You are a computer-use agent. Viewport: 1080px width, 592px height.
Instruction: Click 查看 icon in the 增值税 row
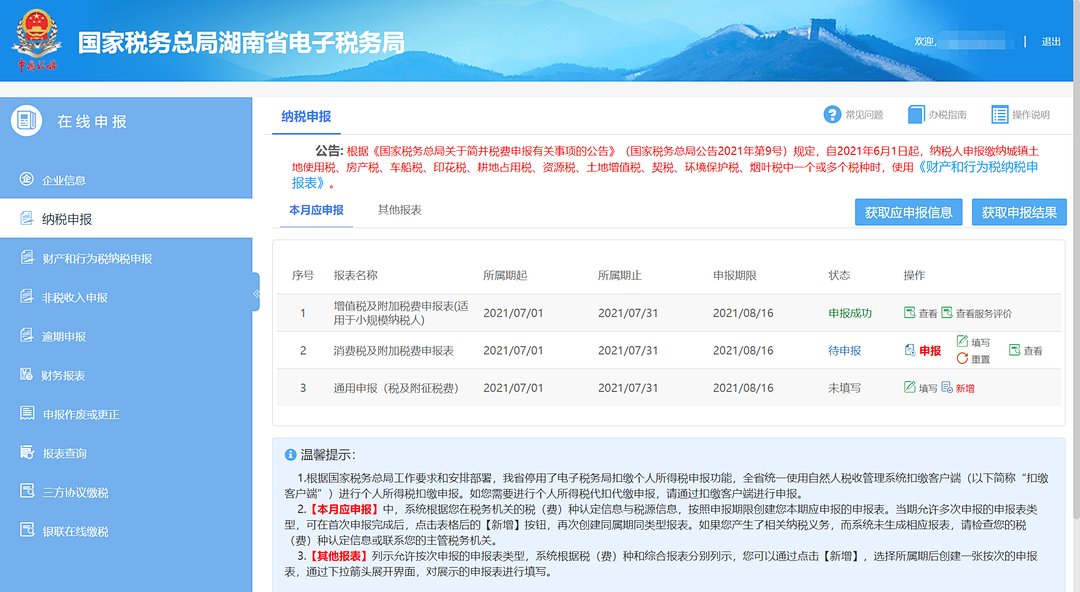point(909,313)
